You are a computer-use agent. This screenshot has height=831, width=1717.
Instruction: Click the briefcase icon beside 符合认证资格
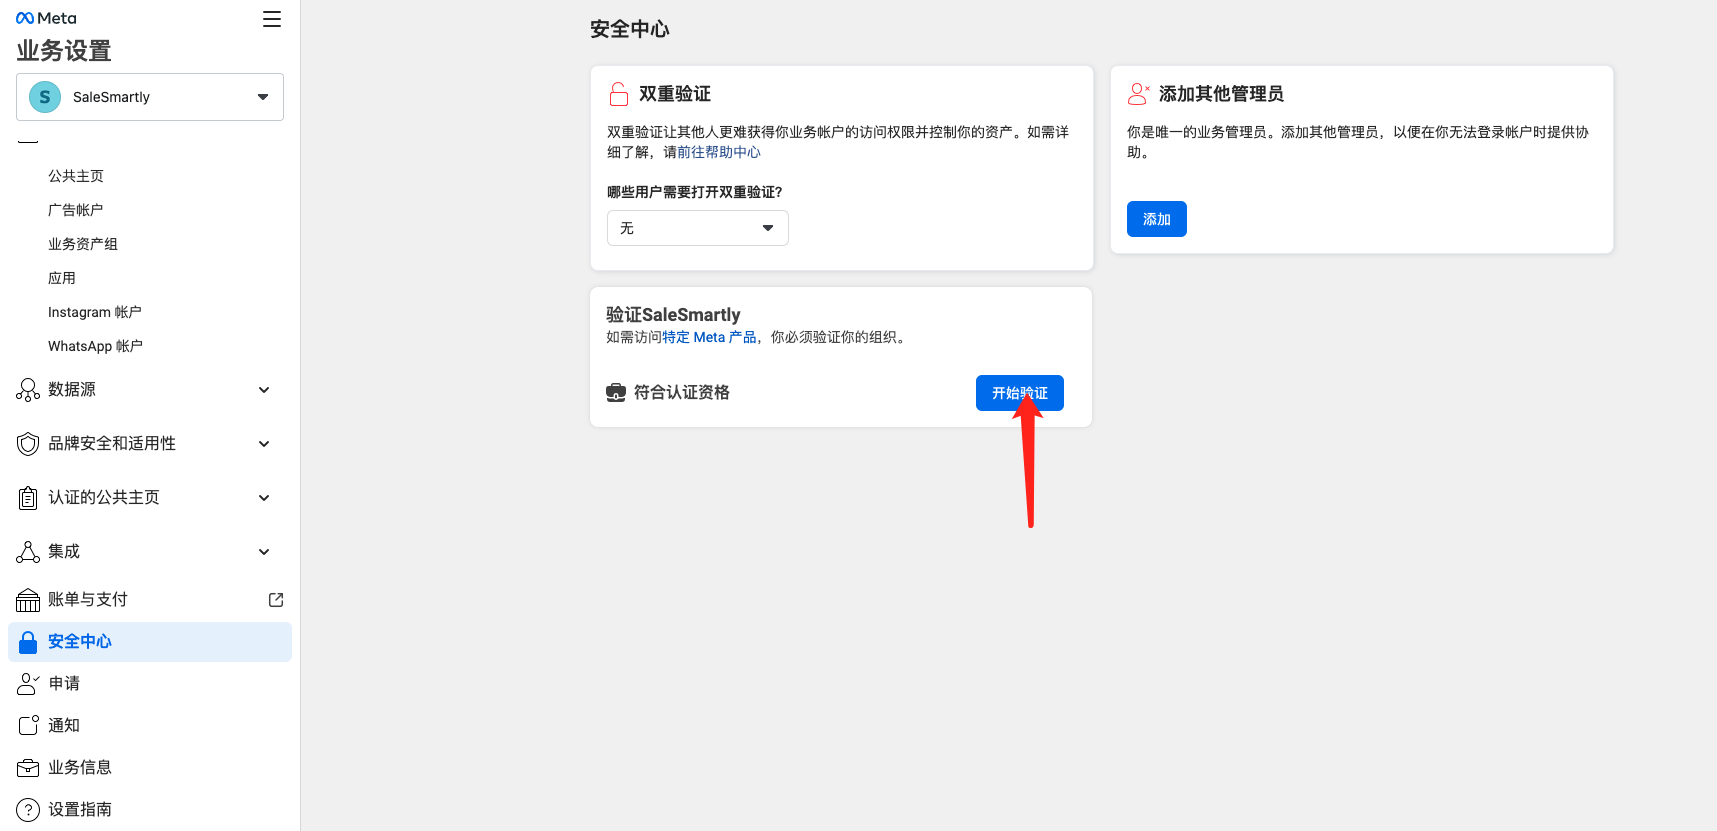click(x=616, y=393)
